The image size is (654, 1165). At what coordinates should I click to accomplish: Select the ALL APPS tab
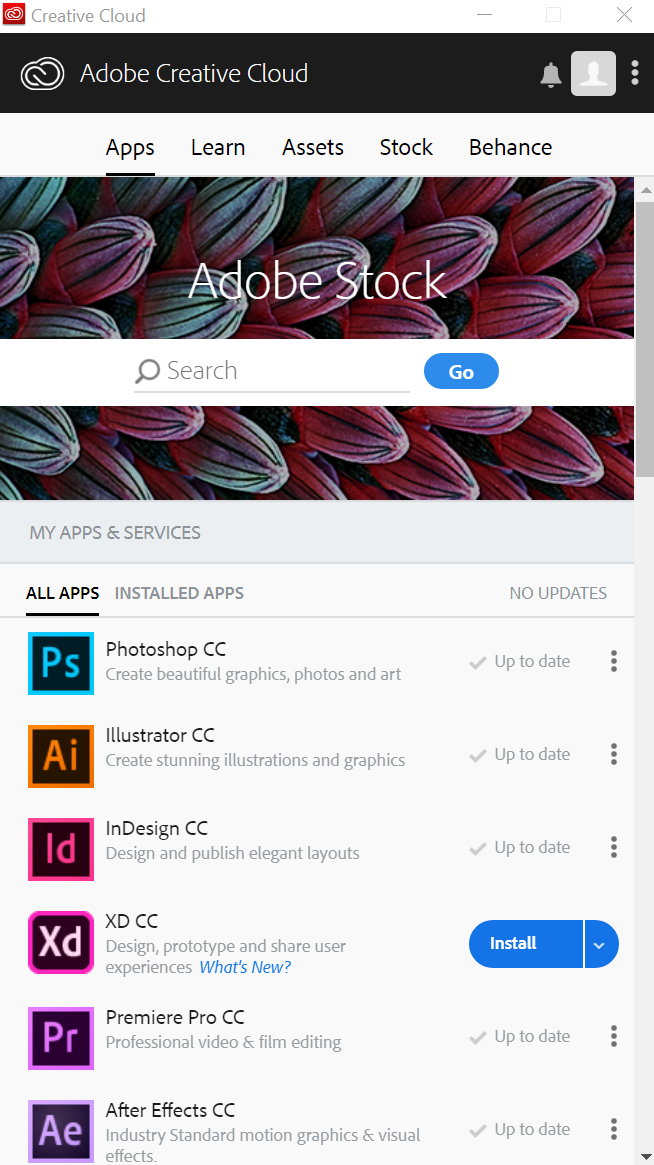[x=62, y=593]
